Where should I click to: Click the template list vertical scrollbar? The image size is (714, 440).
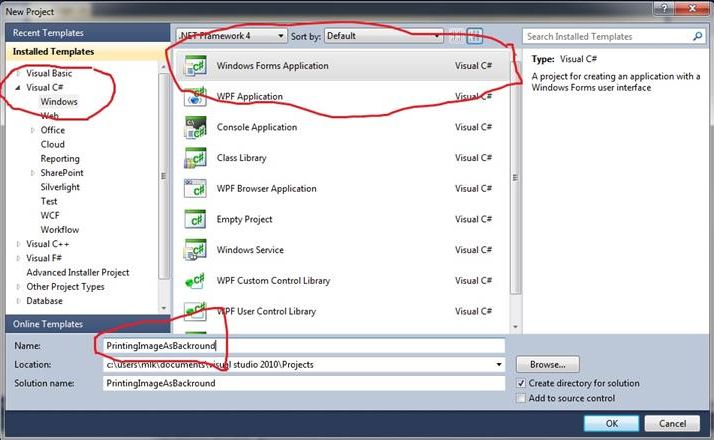[515, 178]
